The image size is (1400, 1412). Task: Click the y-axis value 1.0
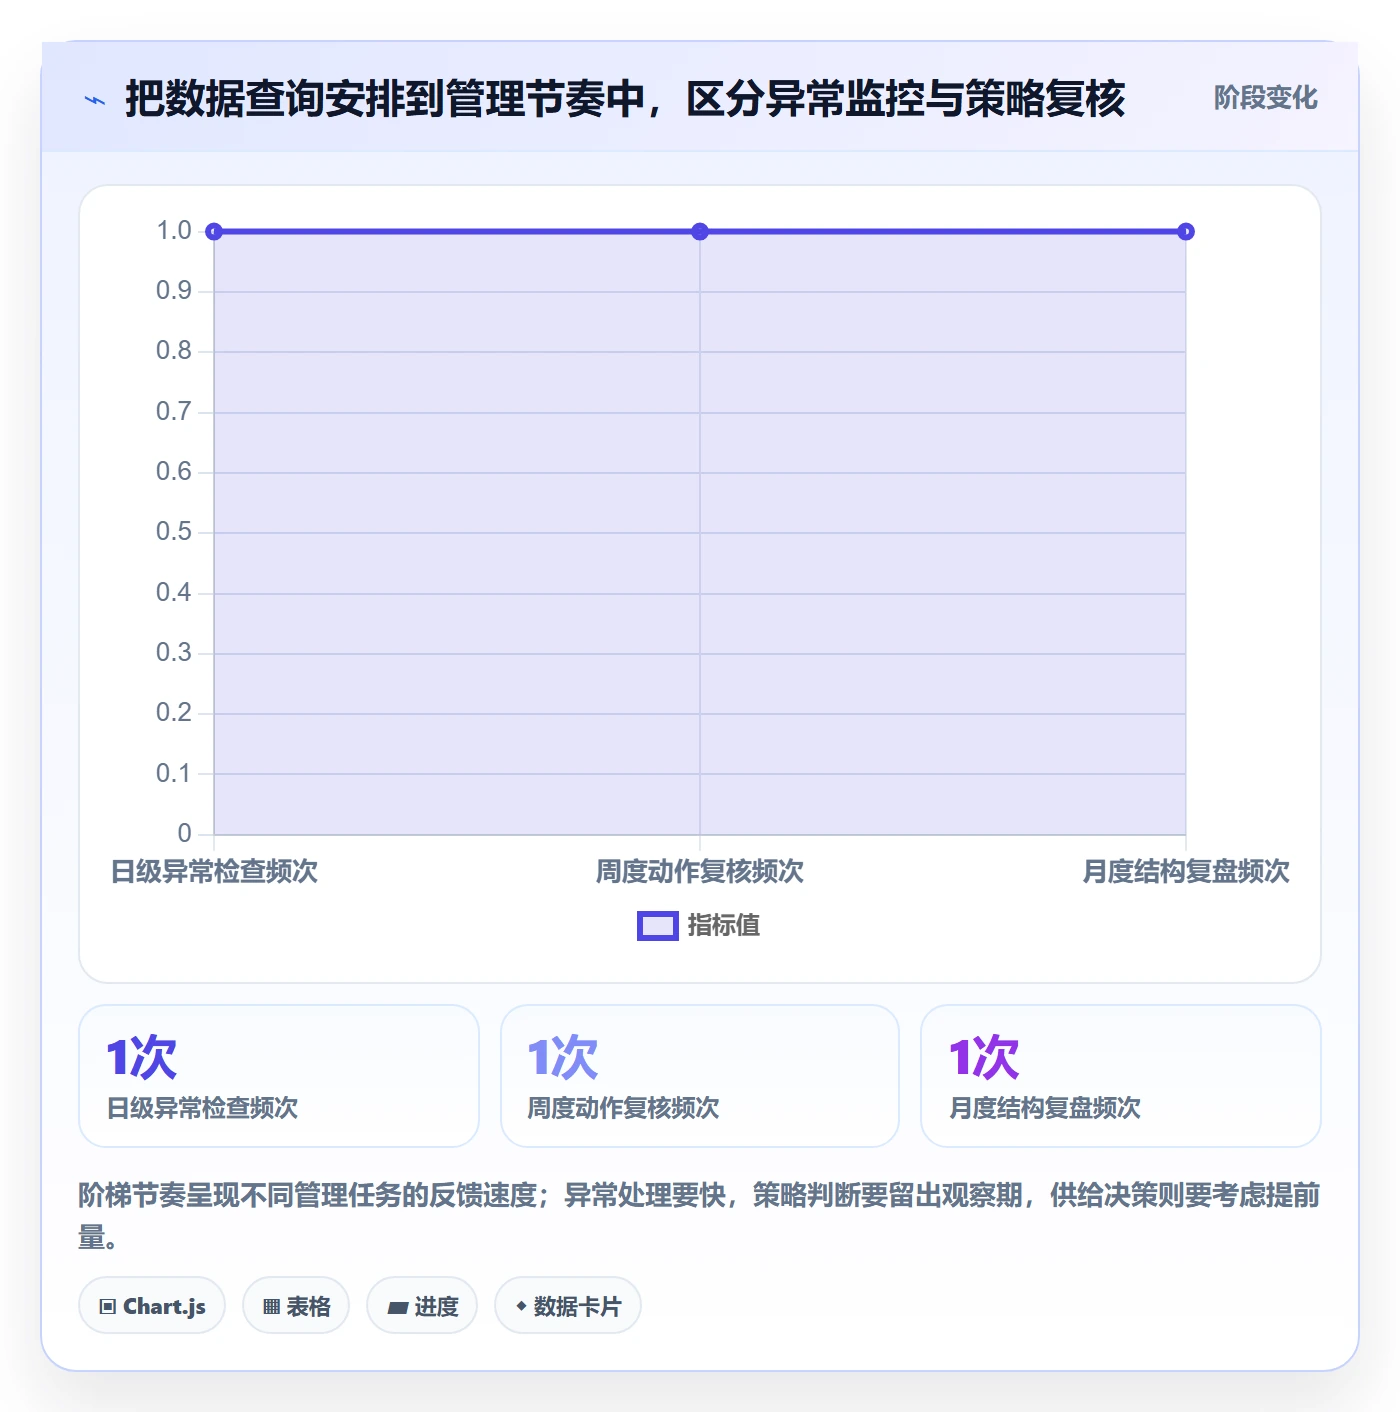174,231
